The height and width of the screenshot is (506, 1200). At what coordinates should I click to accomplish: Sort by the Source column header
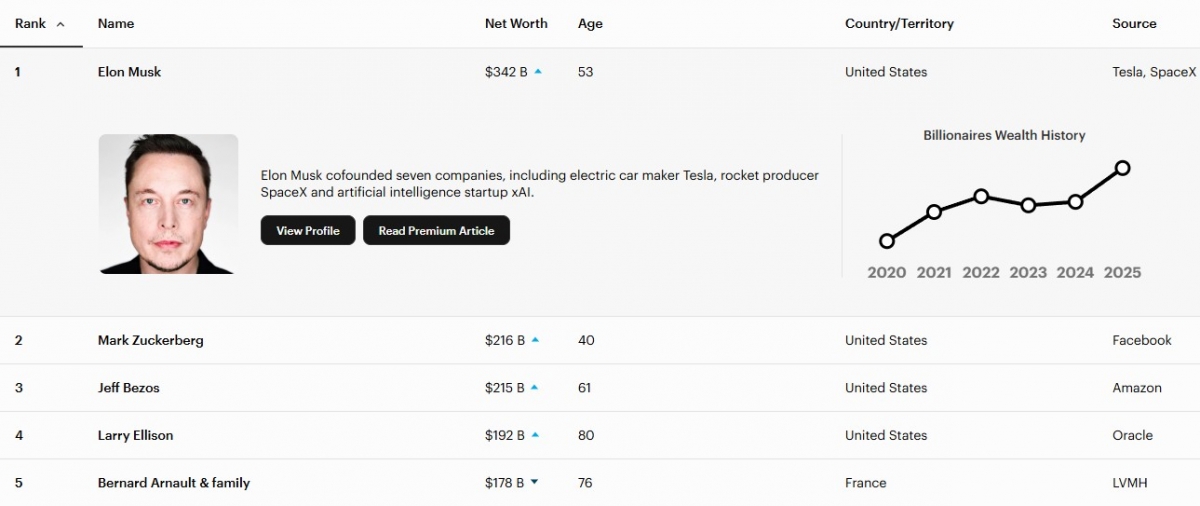pyautogui.click(x=1134, y=24)
